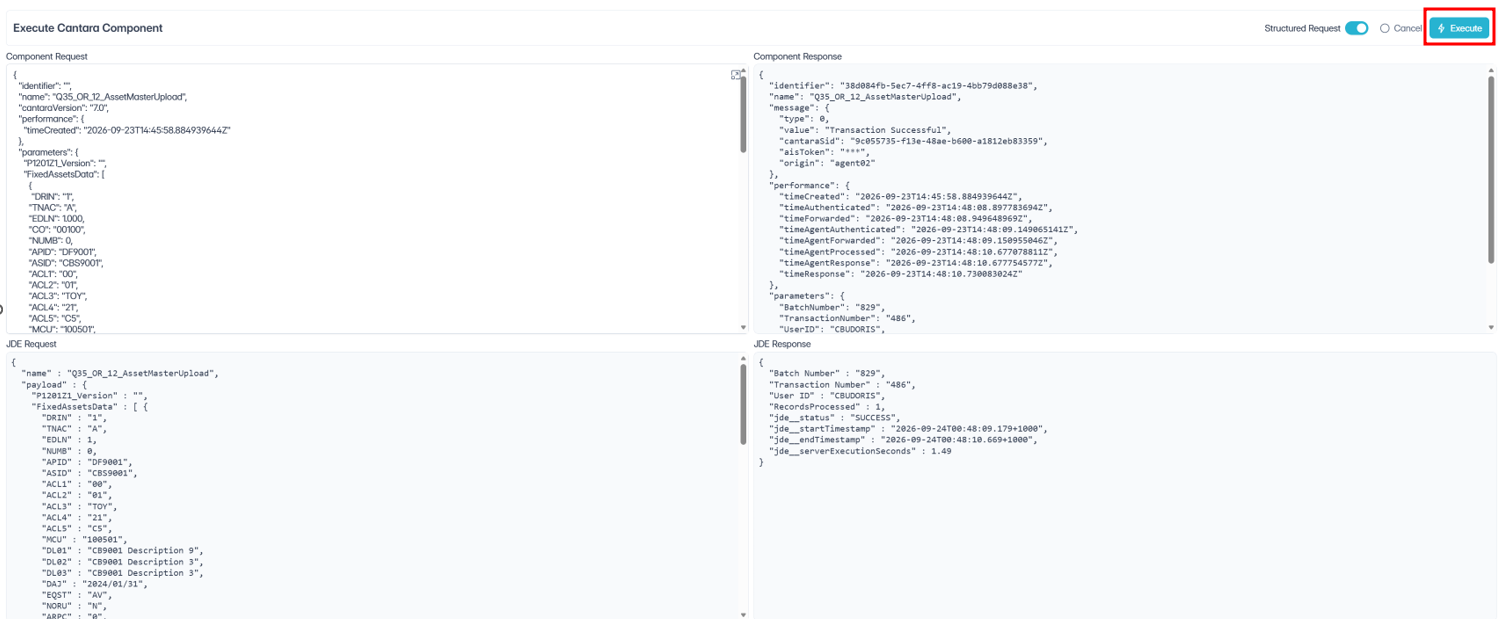Click the "EQST": "AV" line
The height and width of the screenshot is (619, 1500).
(x=77, y=594)
